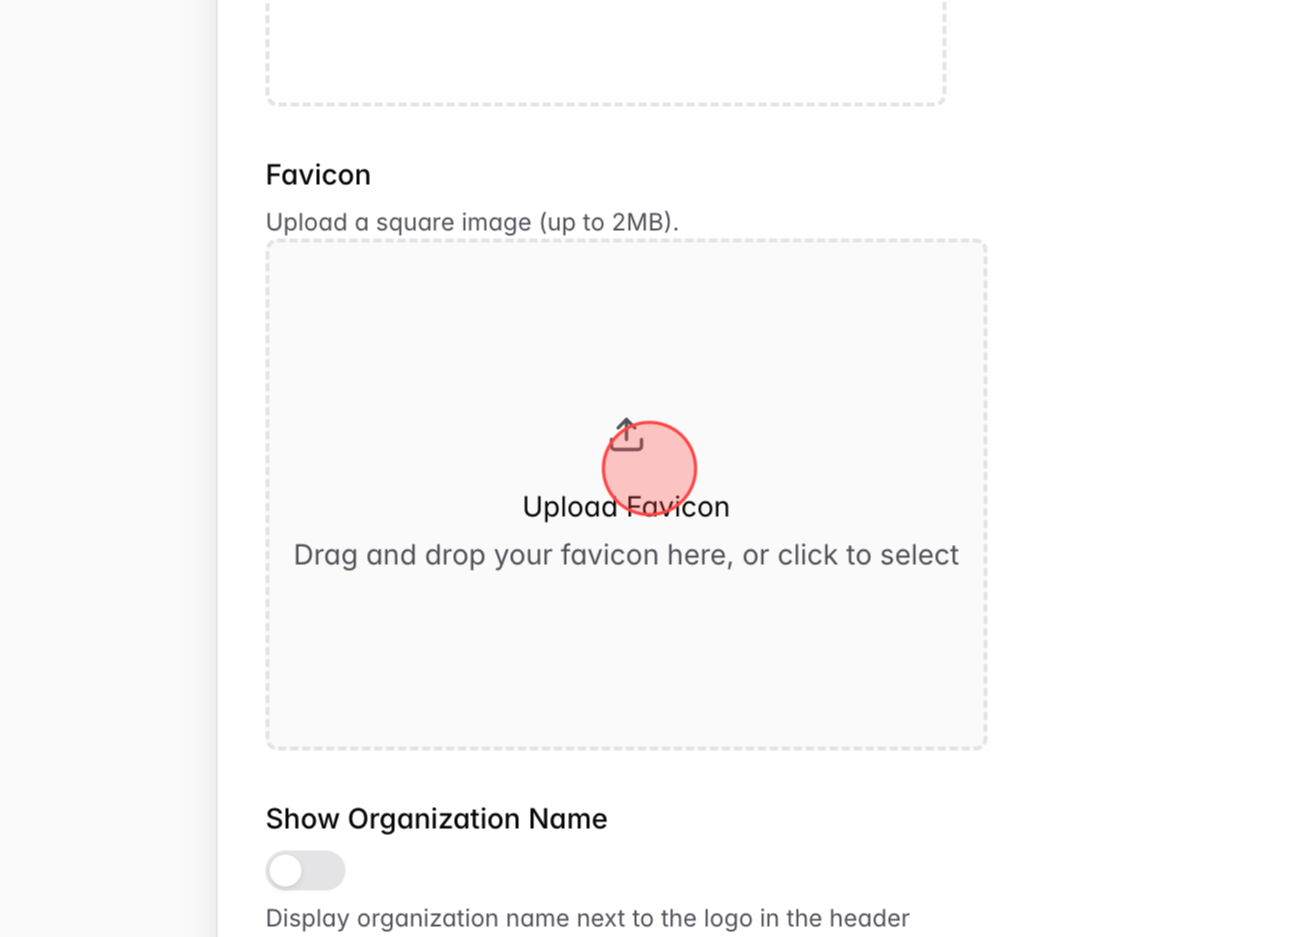Click the Favicon section heading

coord(317,174)
